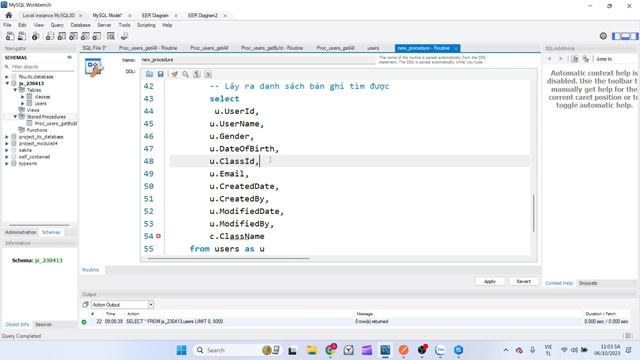Switch to Proc_users_getById - Routine tab
This screenshot has width=640, height=360.
click(272, 48)
